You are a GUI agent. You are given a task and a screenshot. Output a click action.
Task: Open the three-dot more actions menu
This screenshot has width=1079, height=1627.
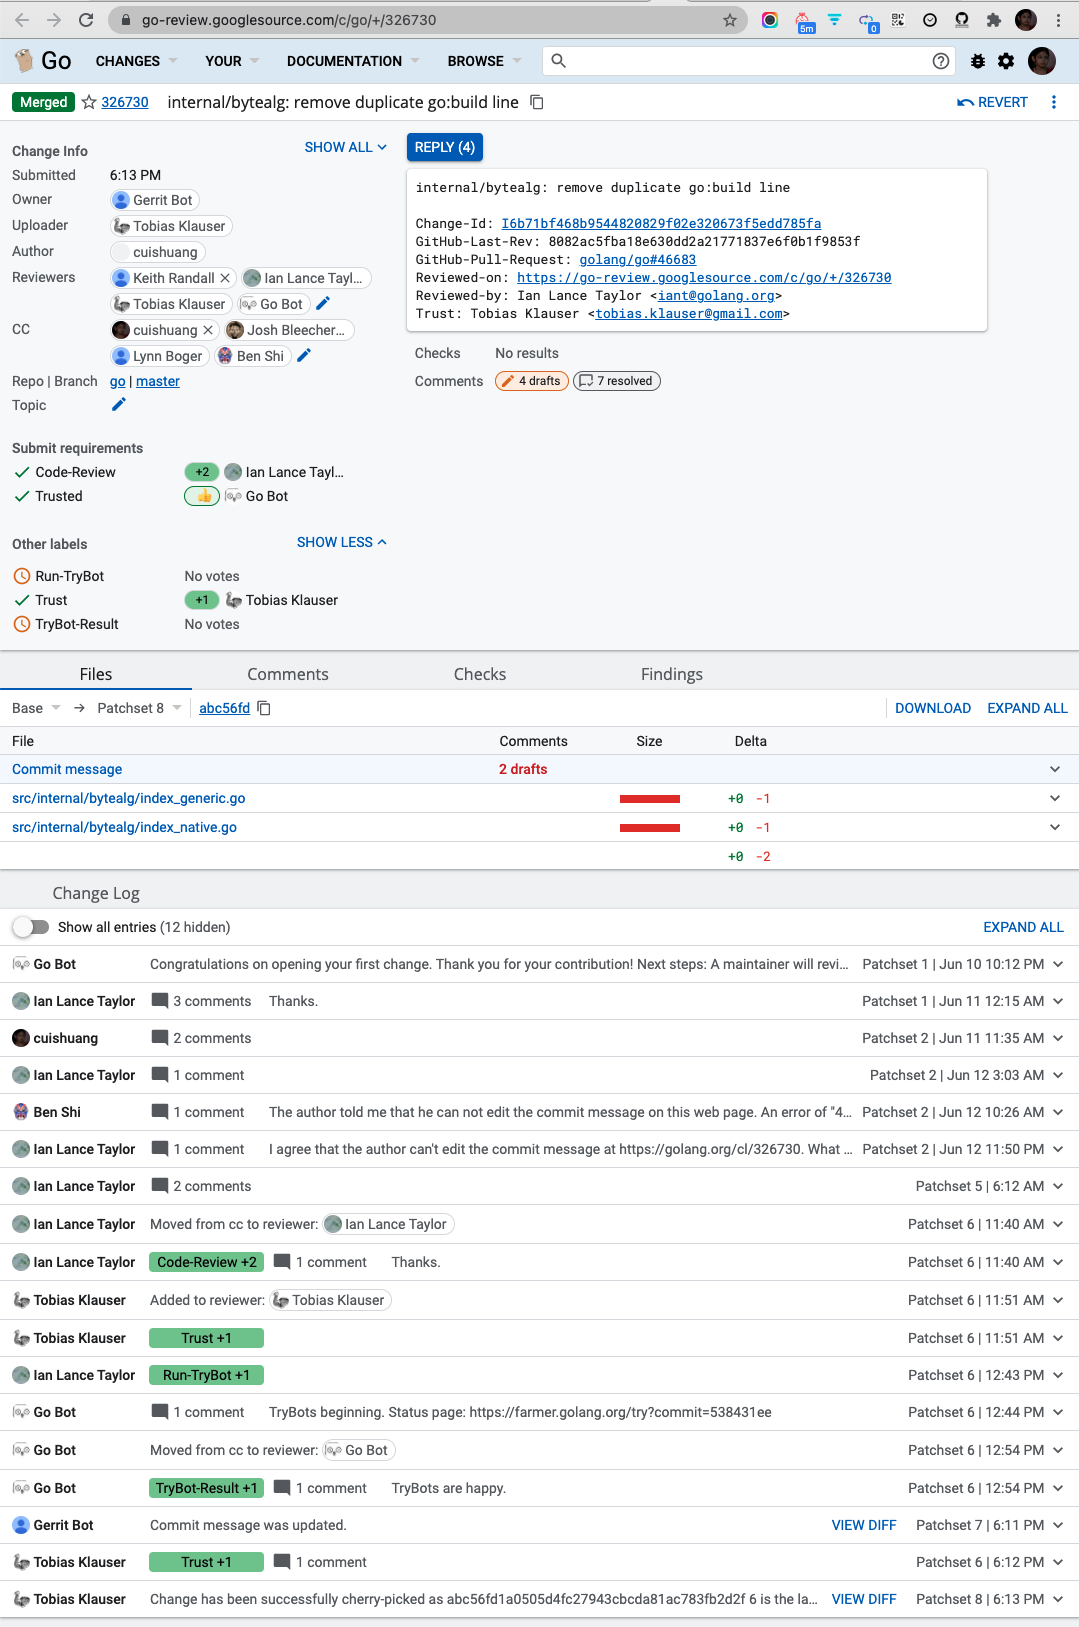[1054, 102]
